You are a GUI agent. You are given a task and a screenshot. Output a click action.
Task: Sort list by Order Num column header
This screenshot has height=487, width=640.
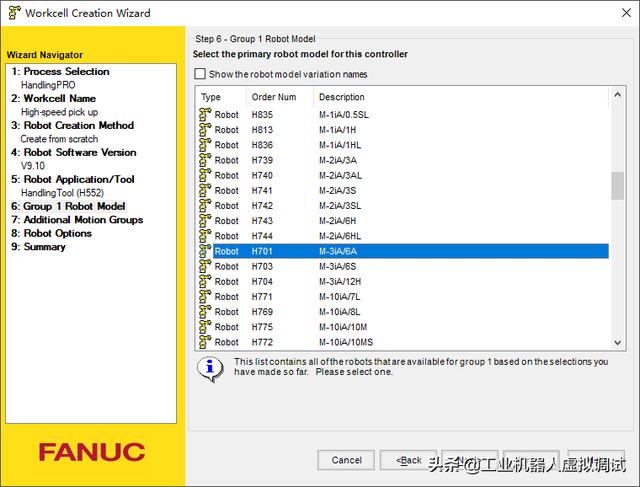[x=274, y=97]
